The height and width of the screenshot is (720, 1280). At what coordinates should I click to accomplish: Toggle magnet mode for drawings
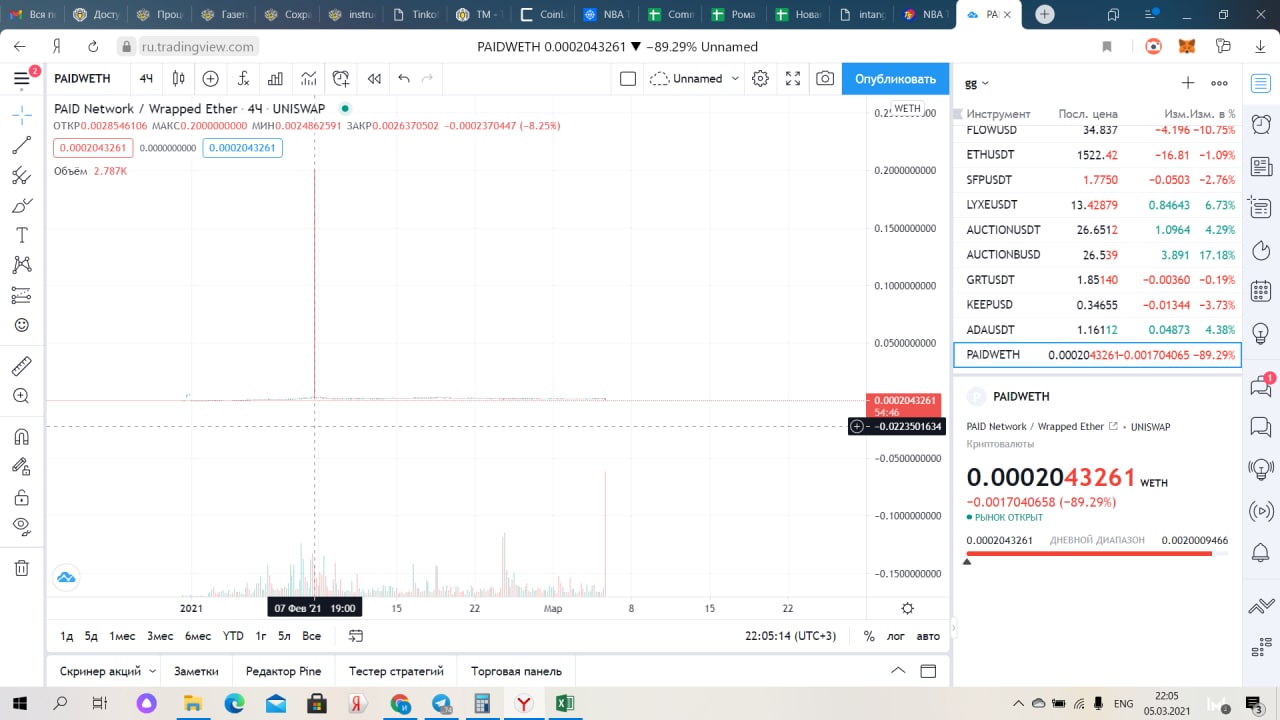pyautogui.click(x=21, y=437)
